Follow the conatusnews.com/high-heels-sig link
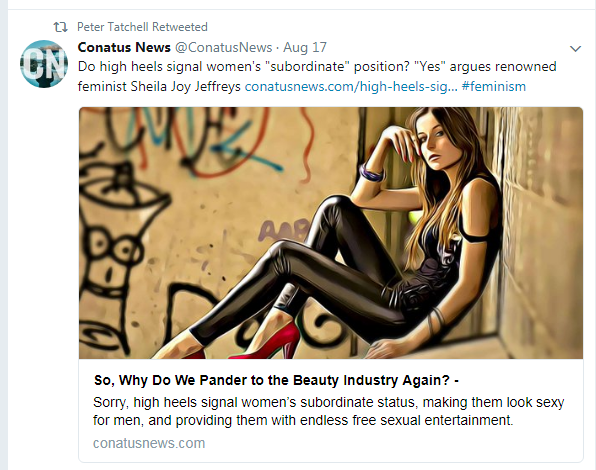 point(351,87)
